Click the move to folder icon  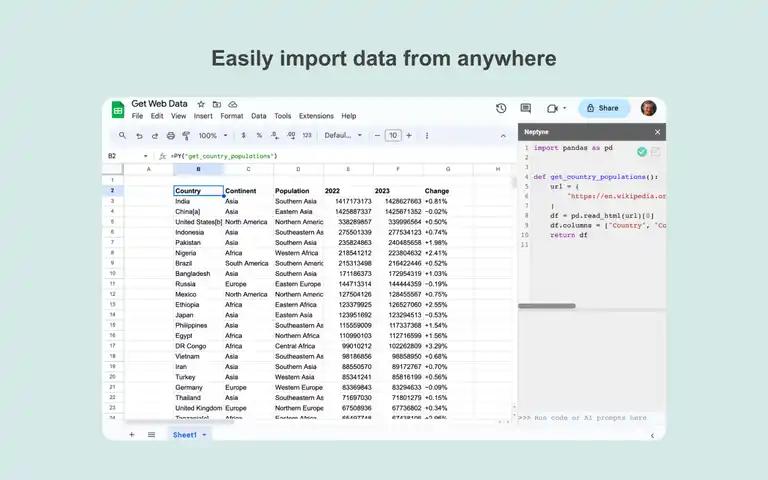[216, 104]
